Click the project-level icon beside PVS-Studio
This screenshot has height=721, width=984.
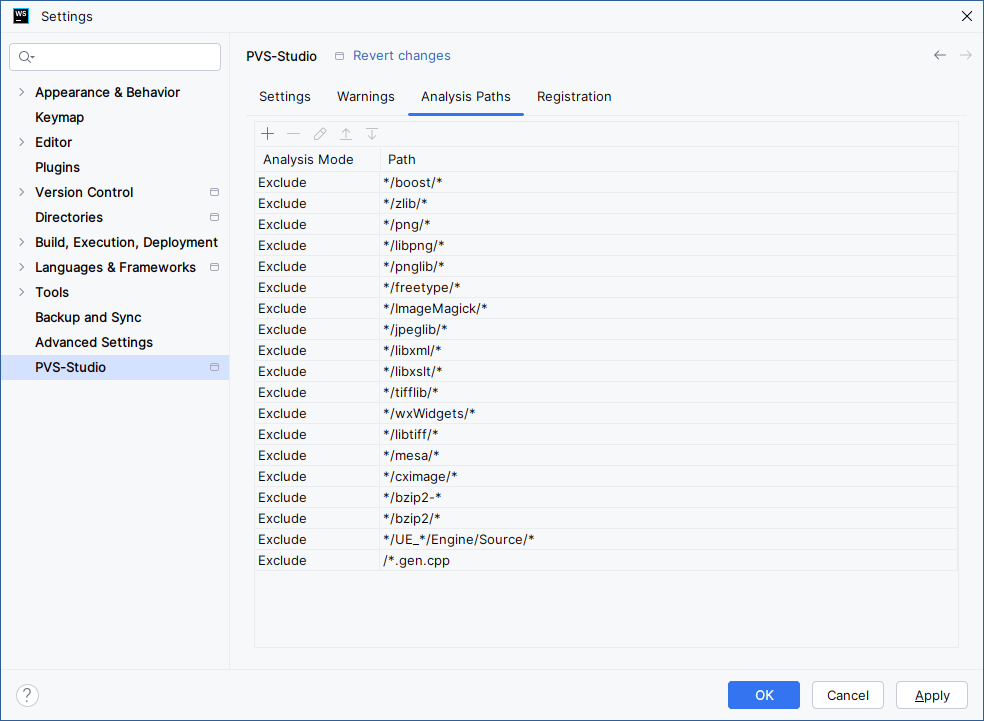[x=214, y=367]
